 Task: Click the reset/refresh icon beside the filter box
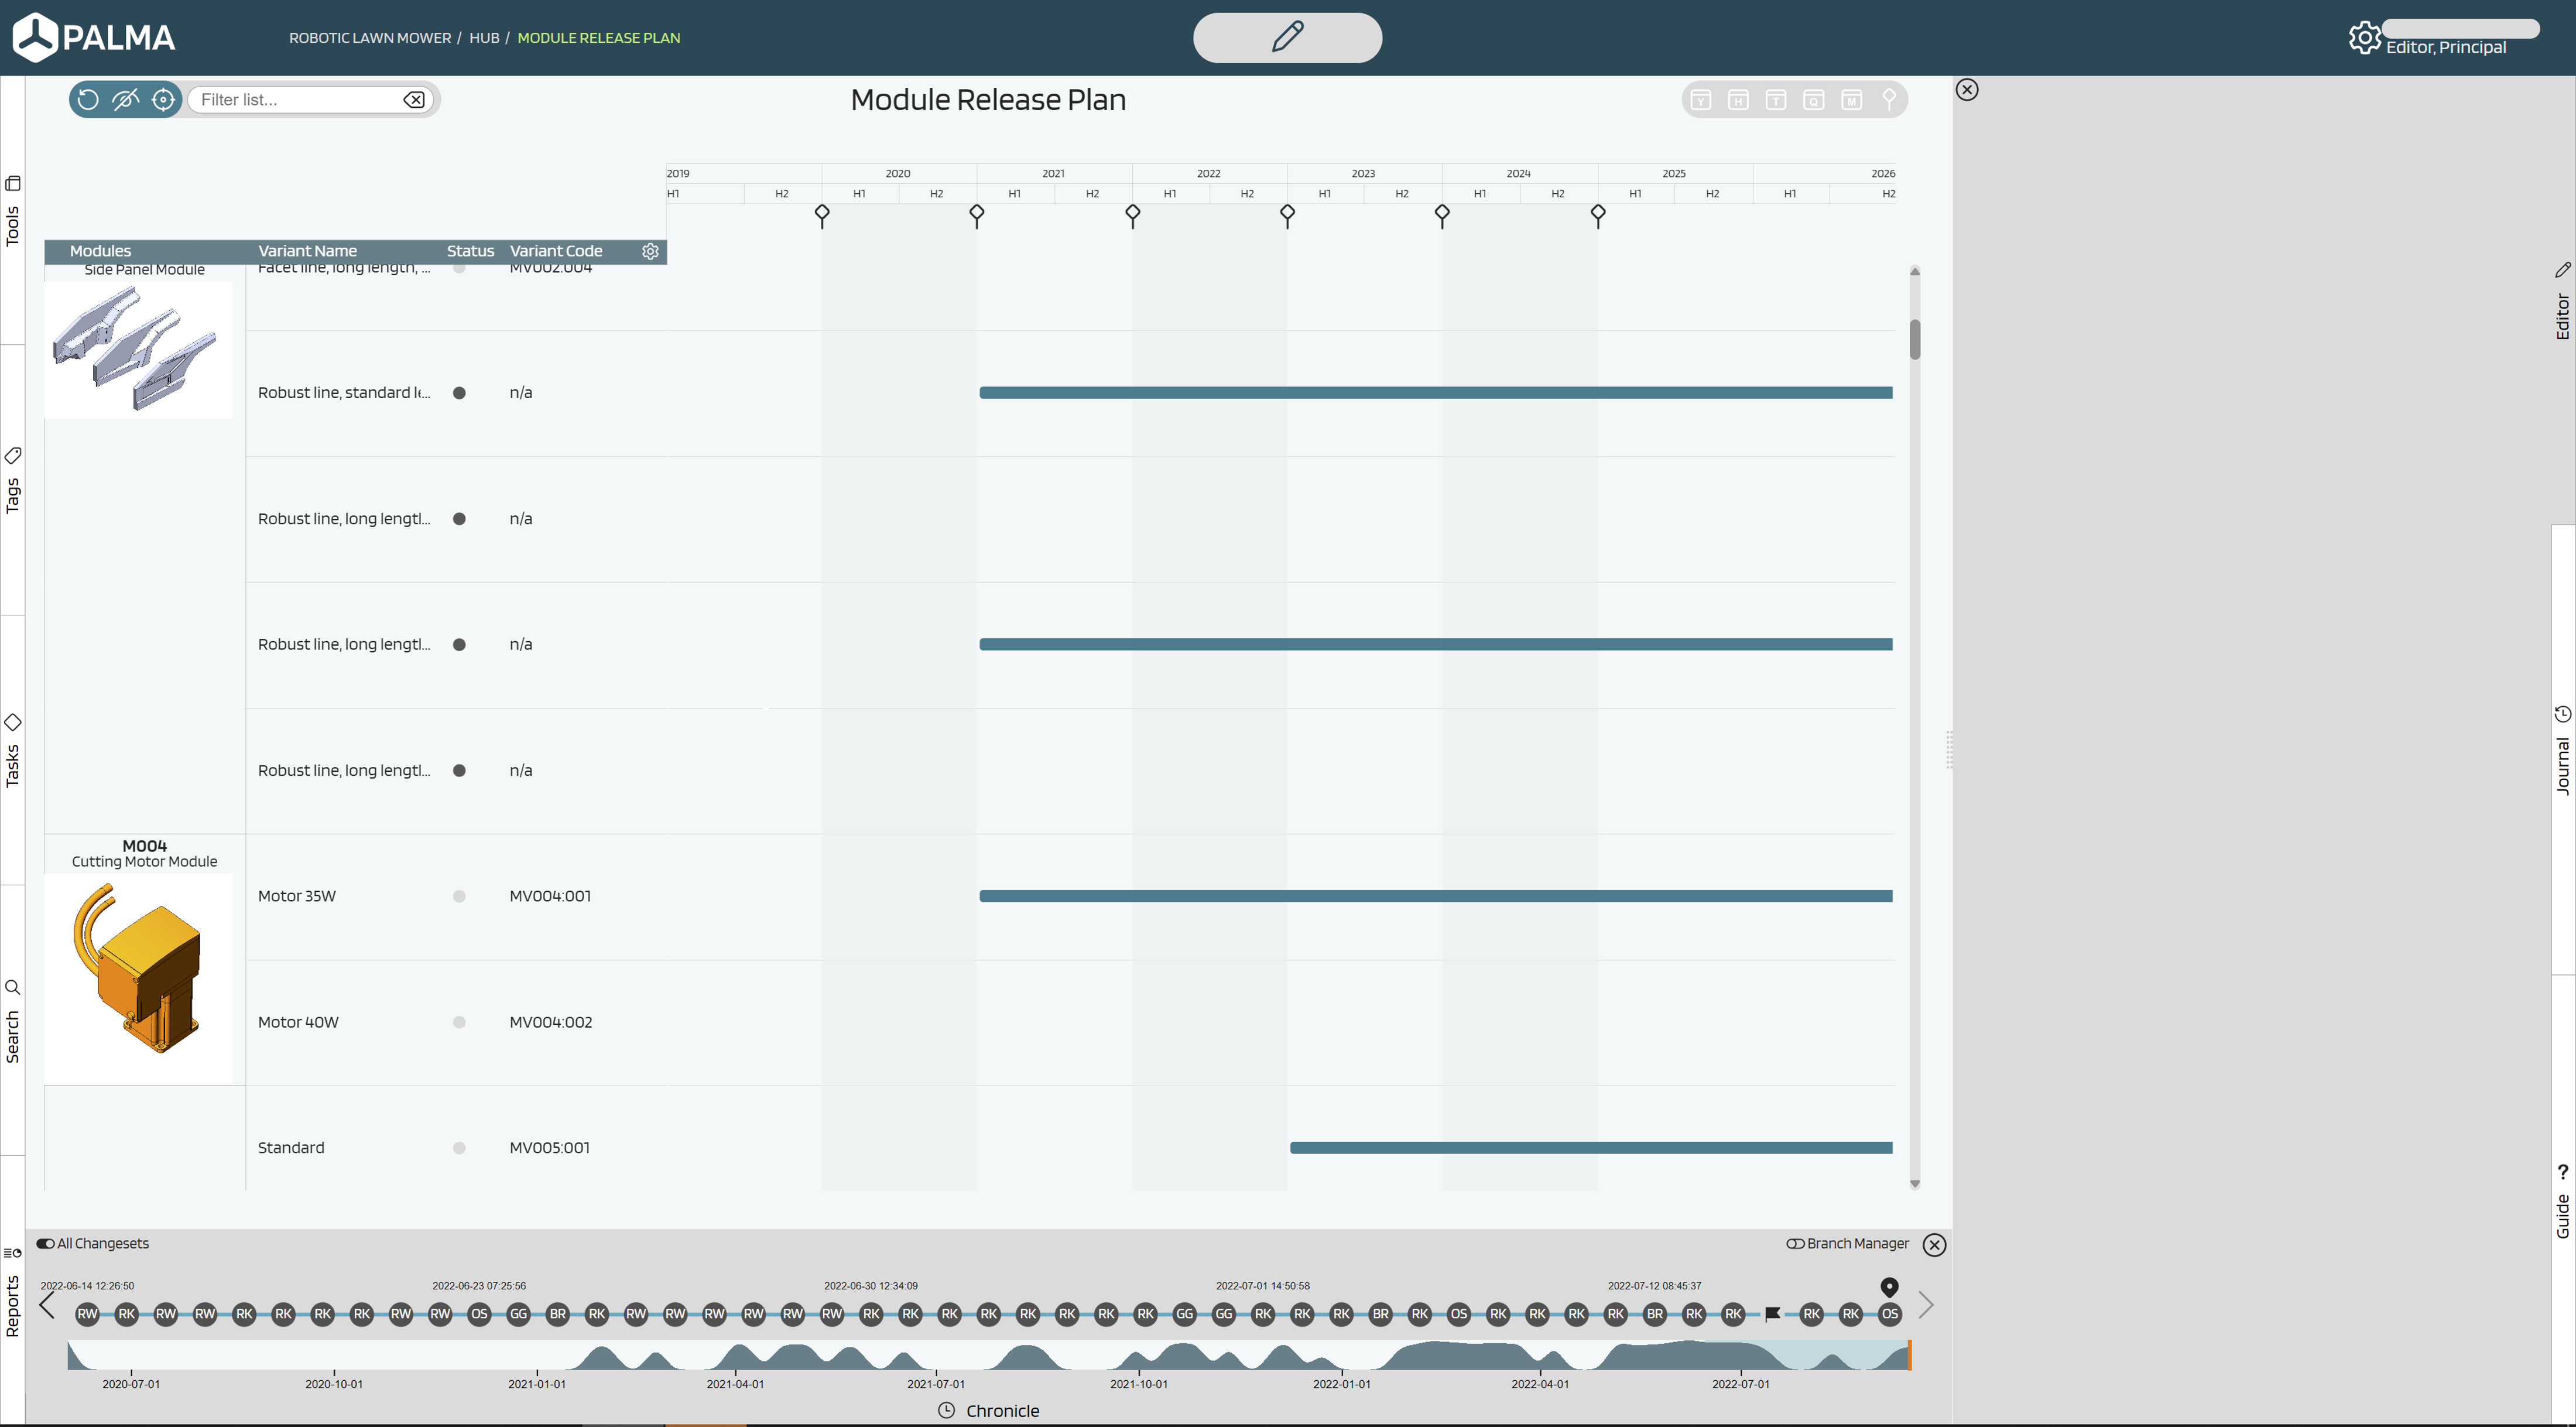click(x=88, y=99)
